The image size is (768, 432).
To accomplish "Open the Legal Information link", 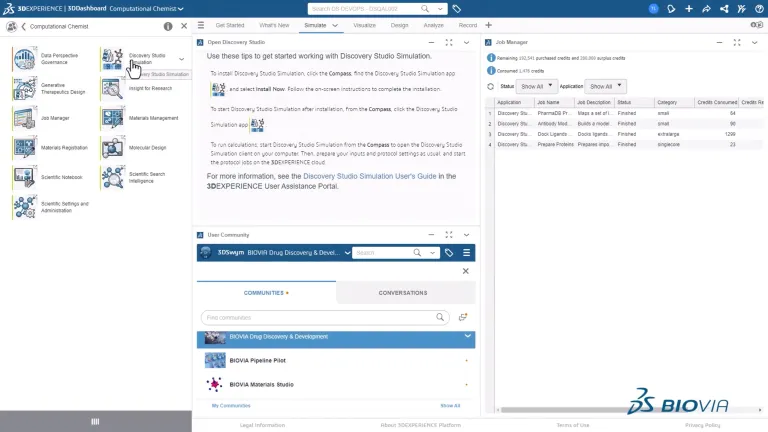I will tap(262, 425).
